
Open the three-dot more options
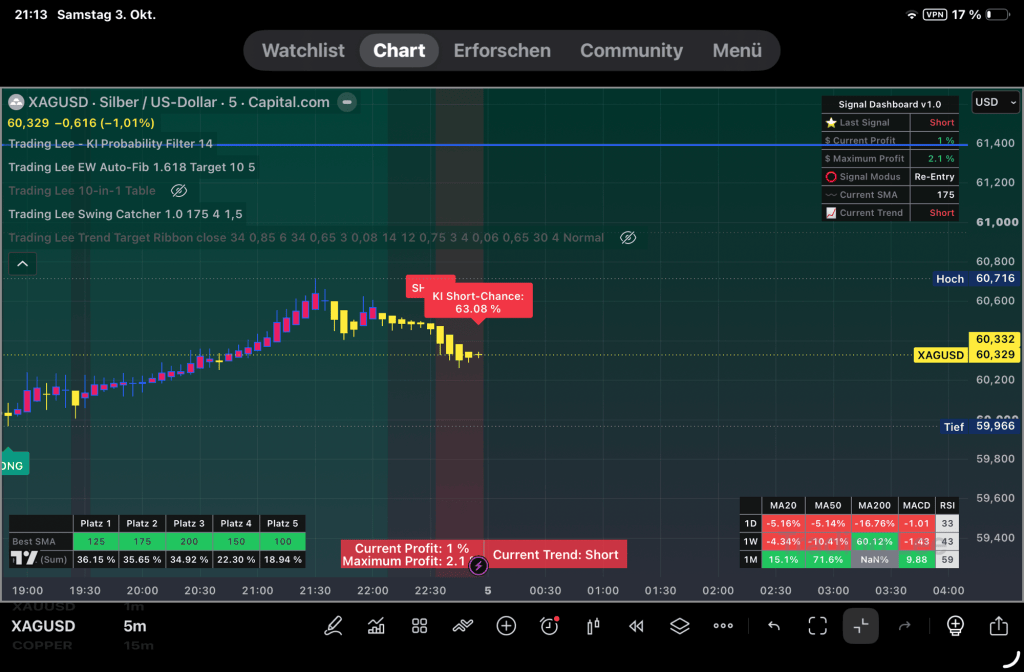723,626
